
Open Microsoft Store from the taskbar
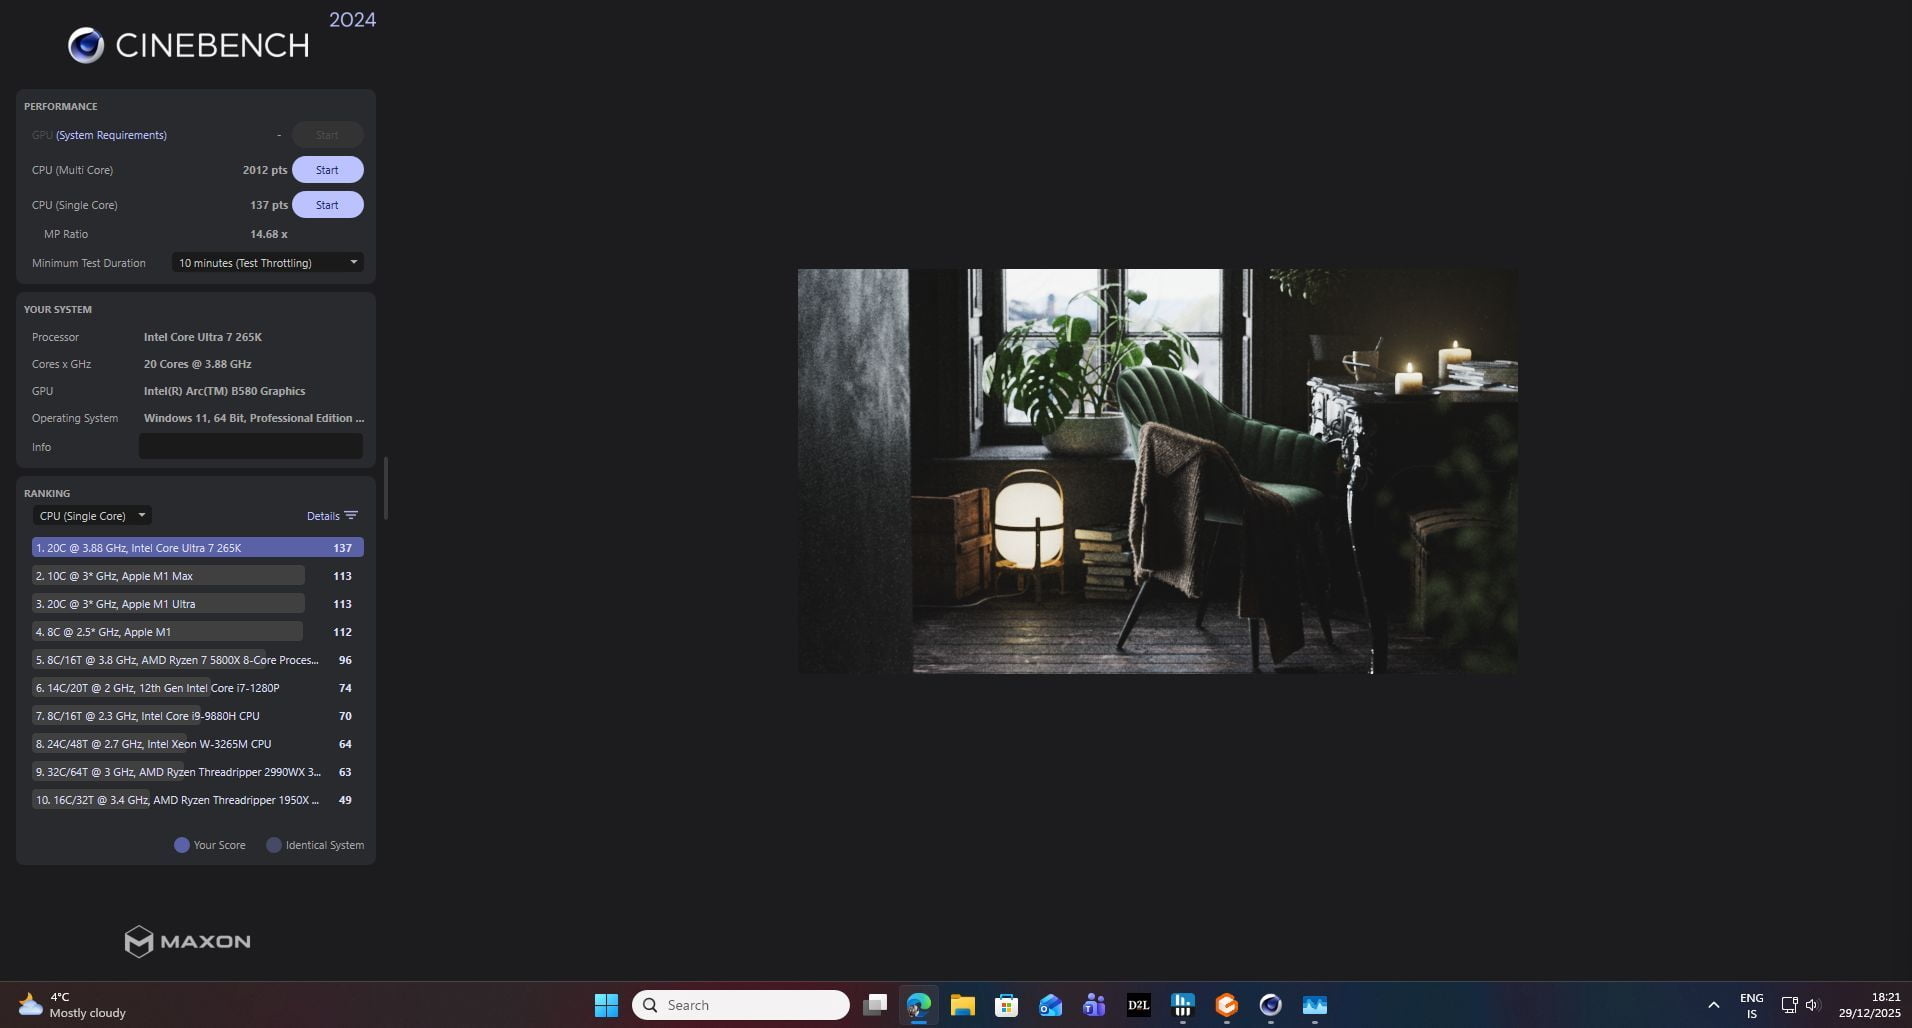1007,1005
